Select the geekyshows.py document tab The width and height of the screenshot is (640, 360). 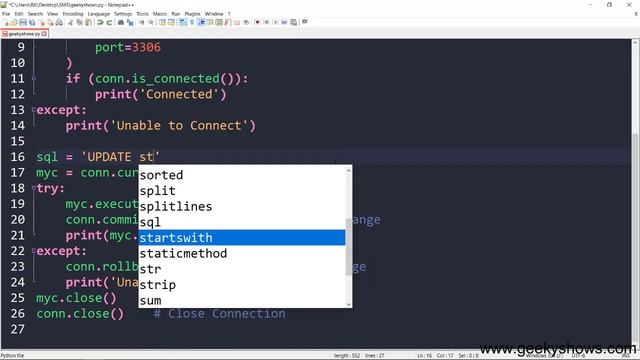coord(24,34)
